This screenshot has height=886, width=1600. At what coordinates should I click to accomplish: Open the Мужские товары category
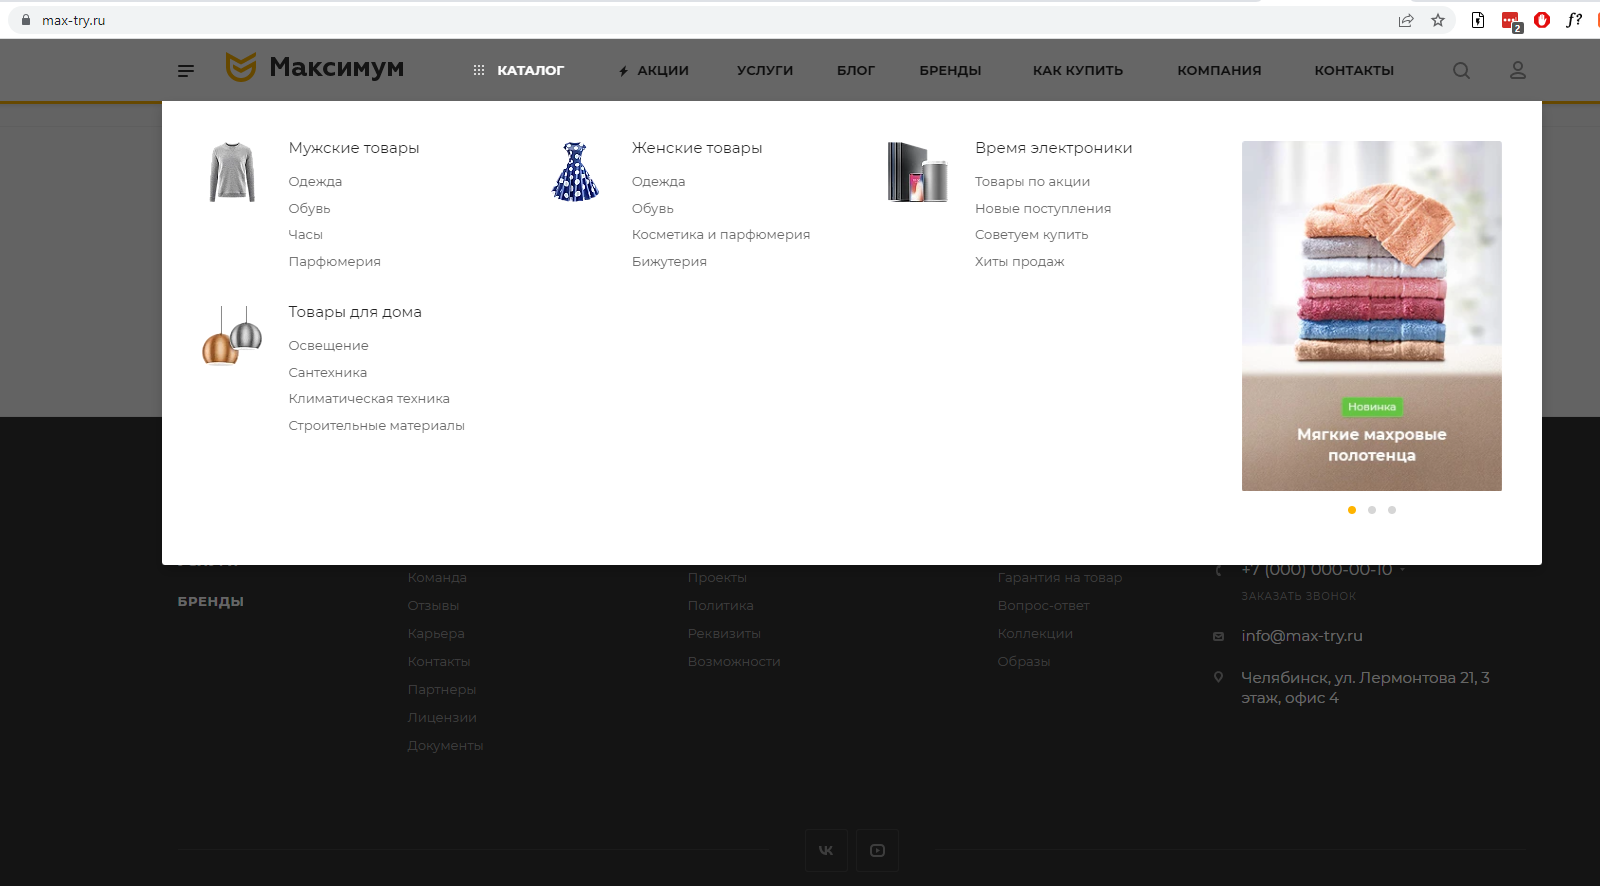click(x=354, y=148)
